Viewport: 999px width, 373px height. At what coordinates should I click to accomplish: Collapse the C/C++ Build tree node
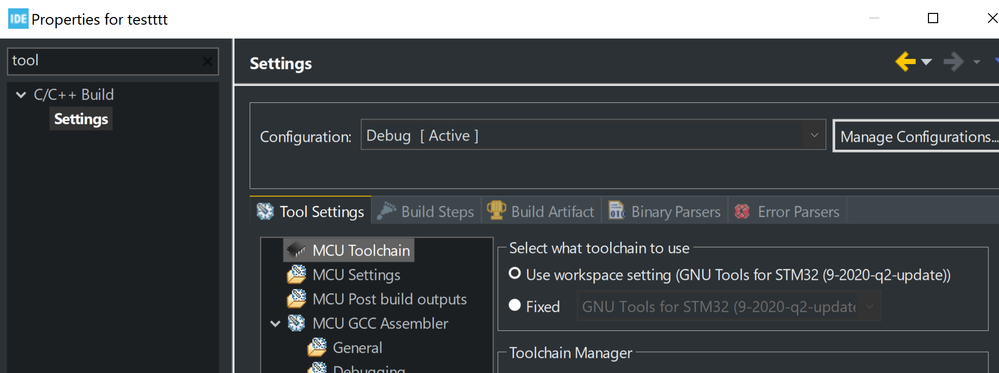21,95
